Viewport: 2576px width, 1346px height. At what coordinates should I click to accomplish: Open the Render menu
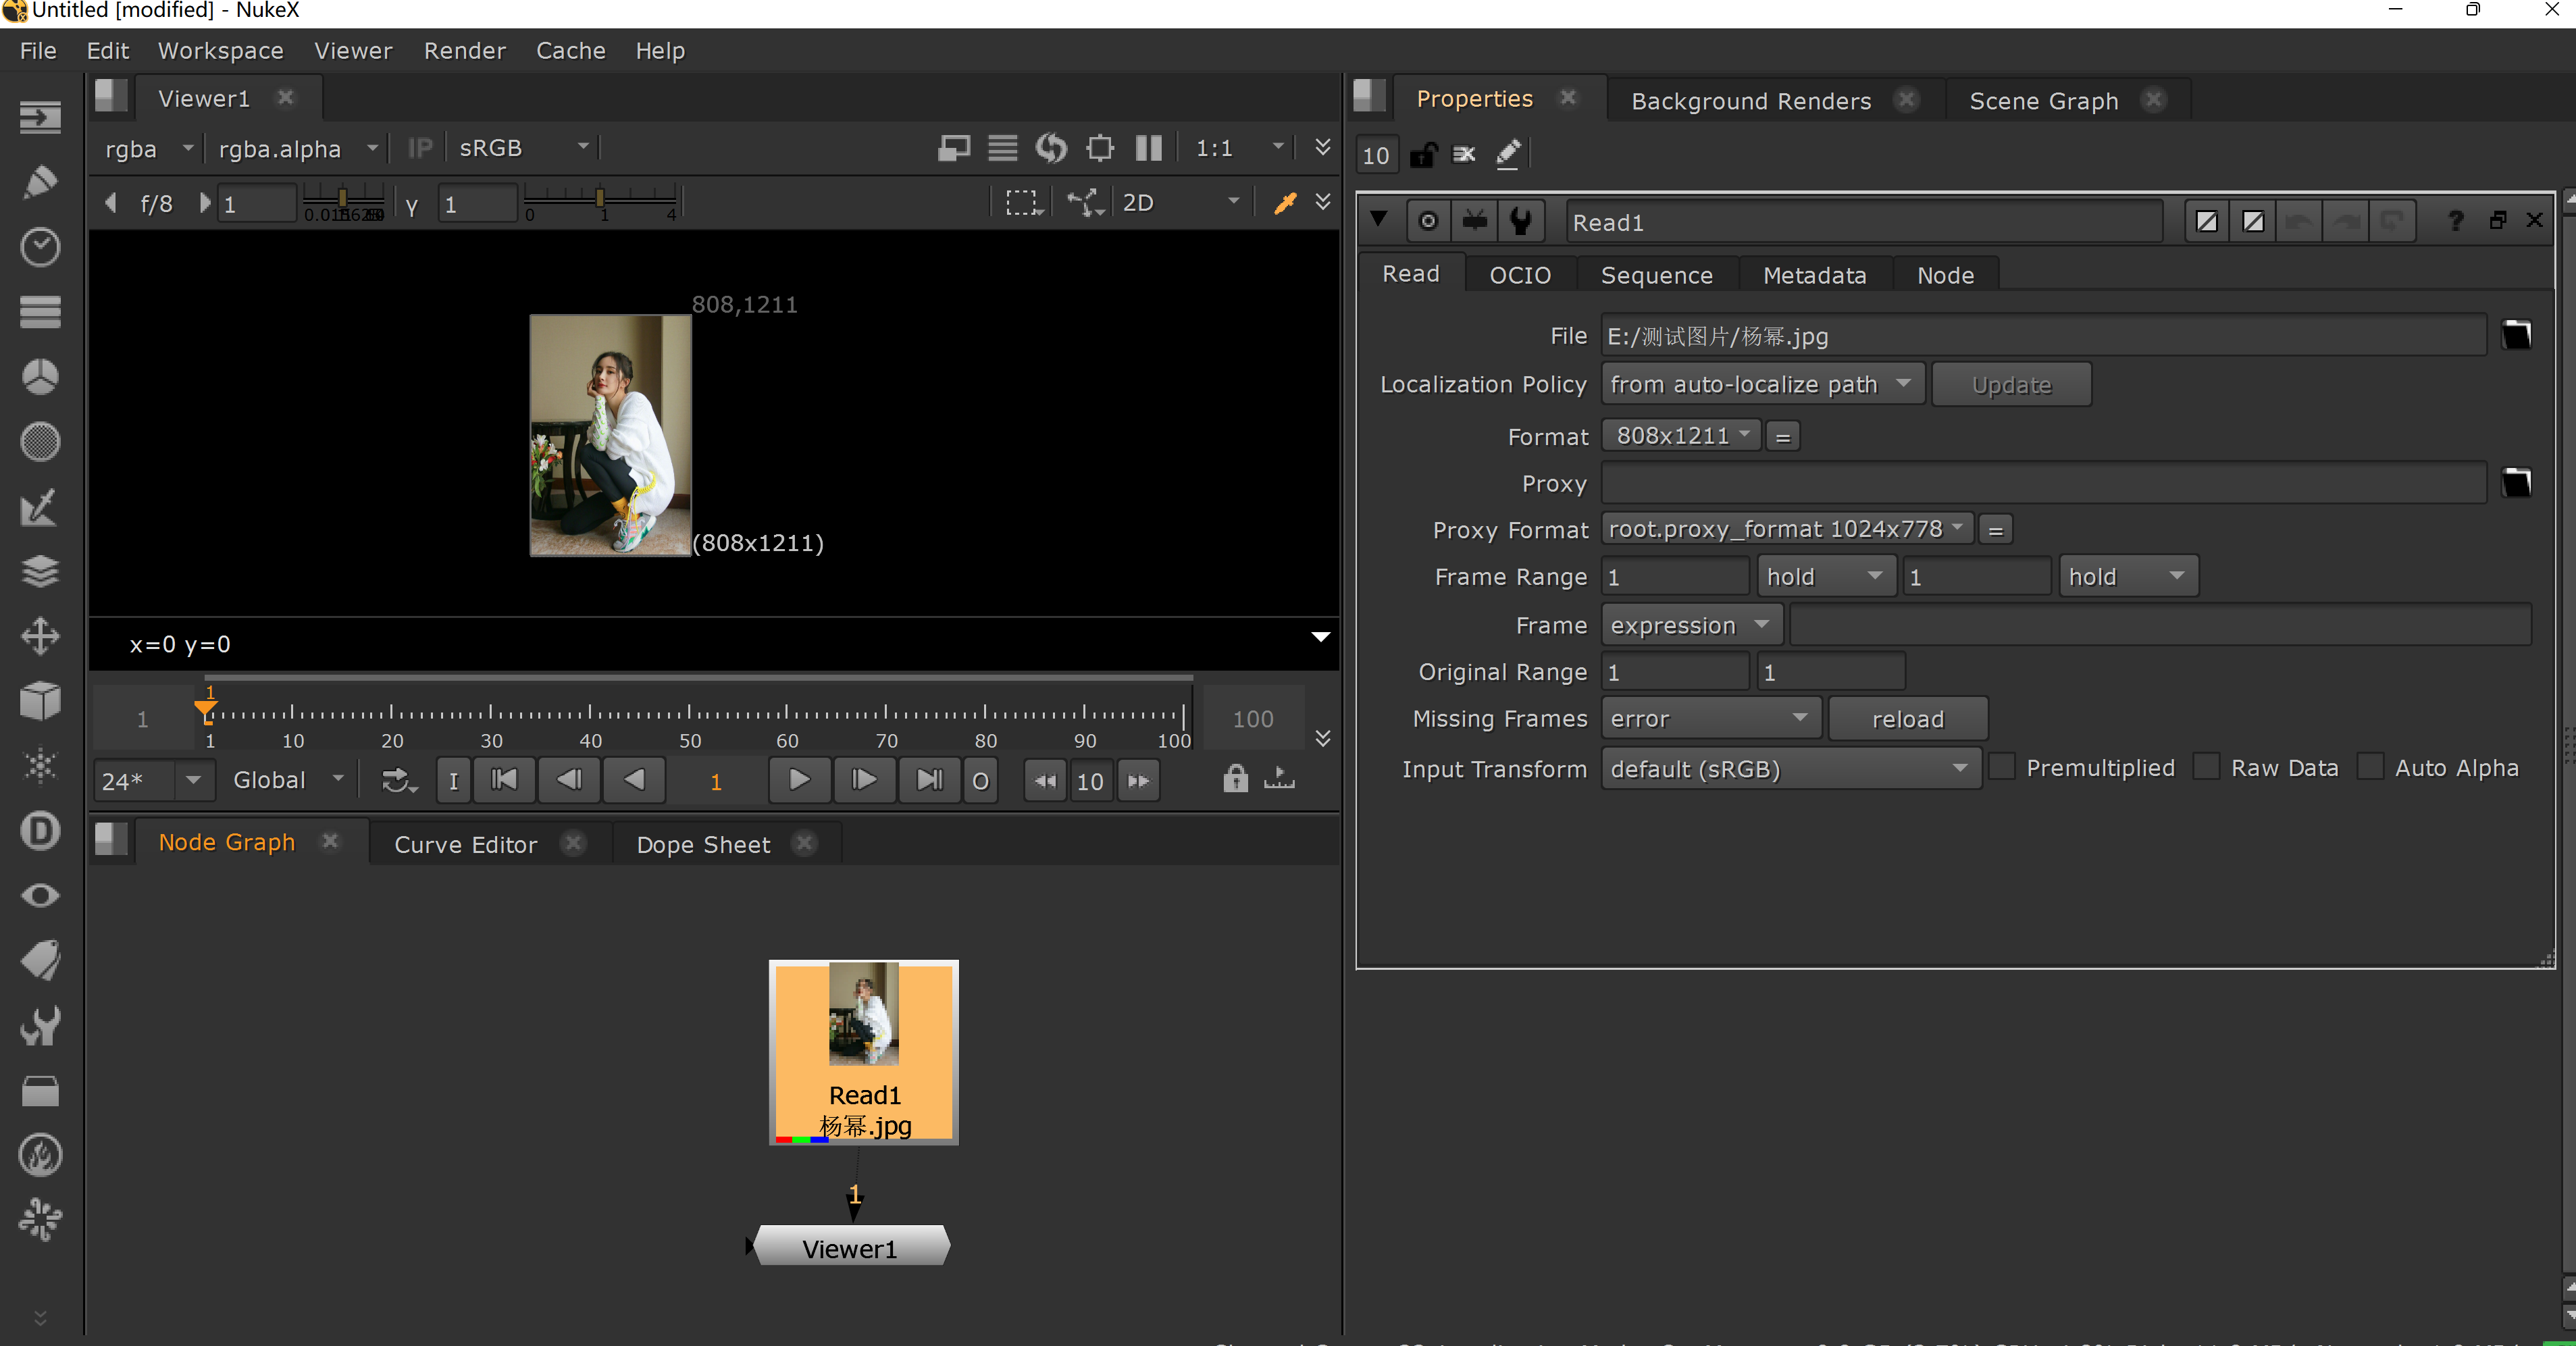[x=464, y=50]
